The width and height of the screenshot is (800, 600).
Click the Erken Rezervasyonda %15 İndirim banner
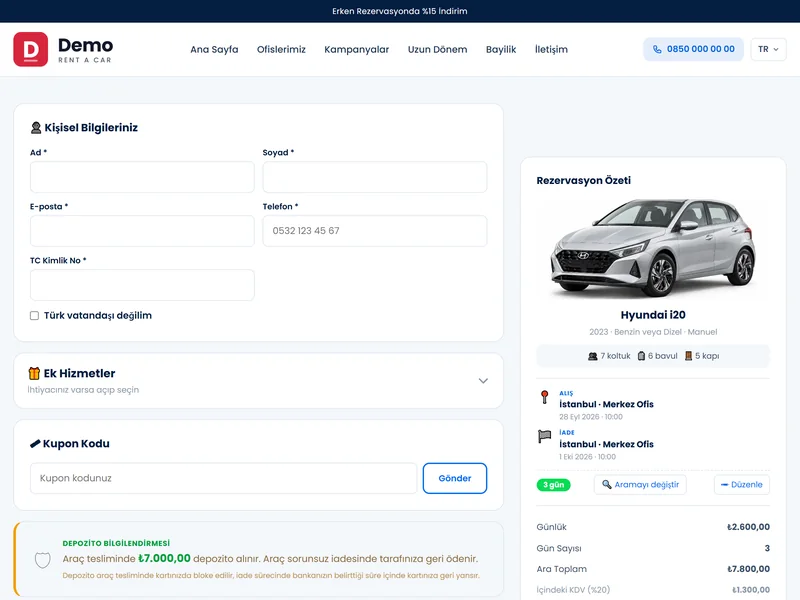pyautogui.click(x=399, y=11)
